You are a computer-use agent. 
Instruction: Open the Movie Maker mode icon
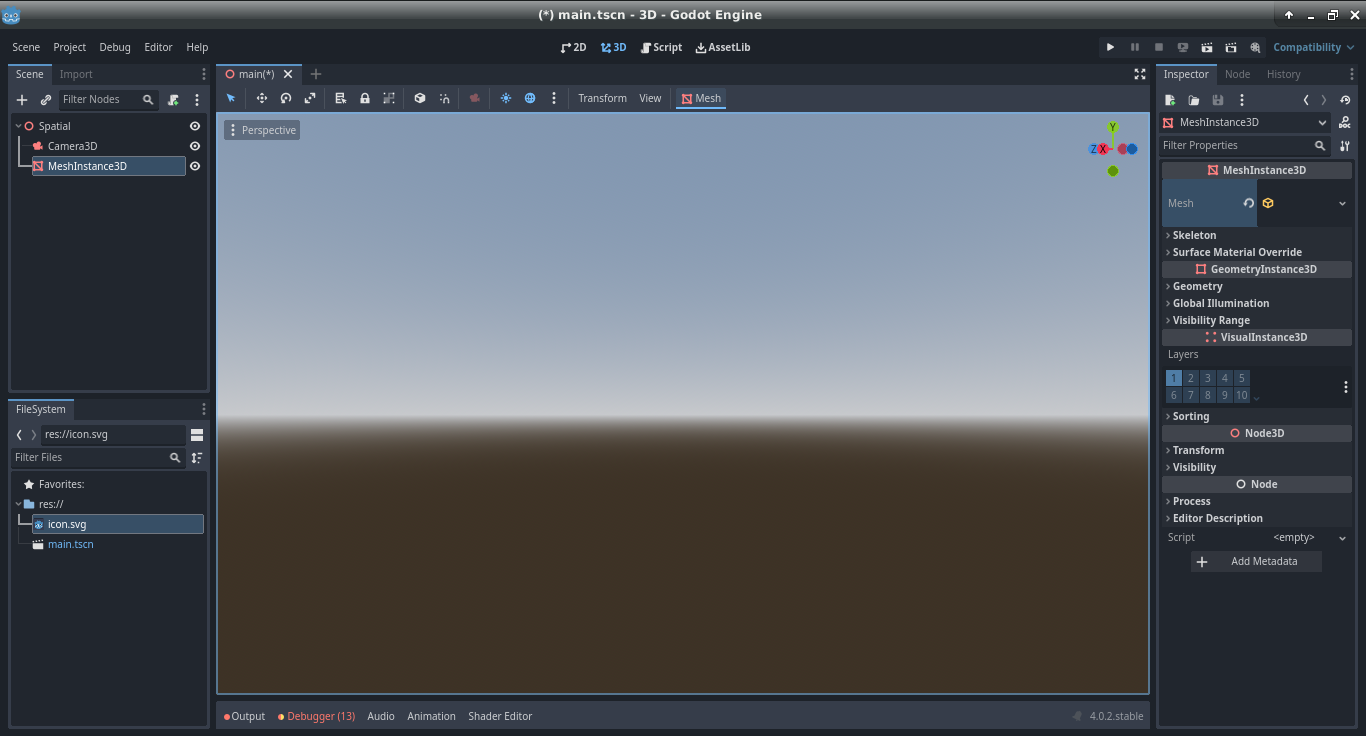click(x=1255, y=47)
